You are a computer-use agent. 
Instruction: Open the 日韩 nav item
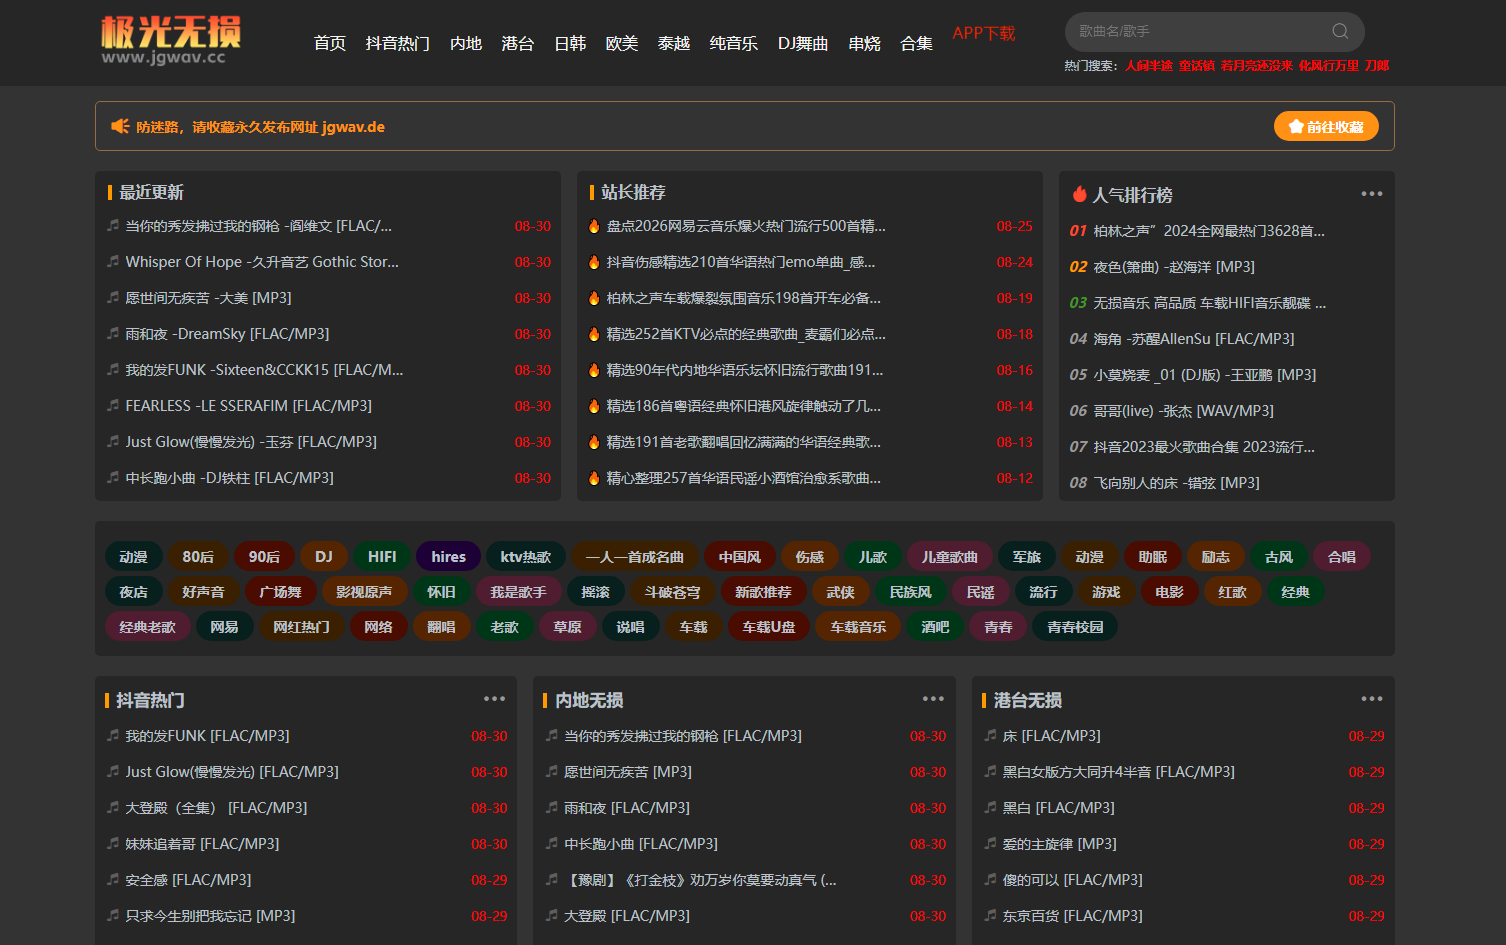570,43
